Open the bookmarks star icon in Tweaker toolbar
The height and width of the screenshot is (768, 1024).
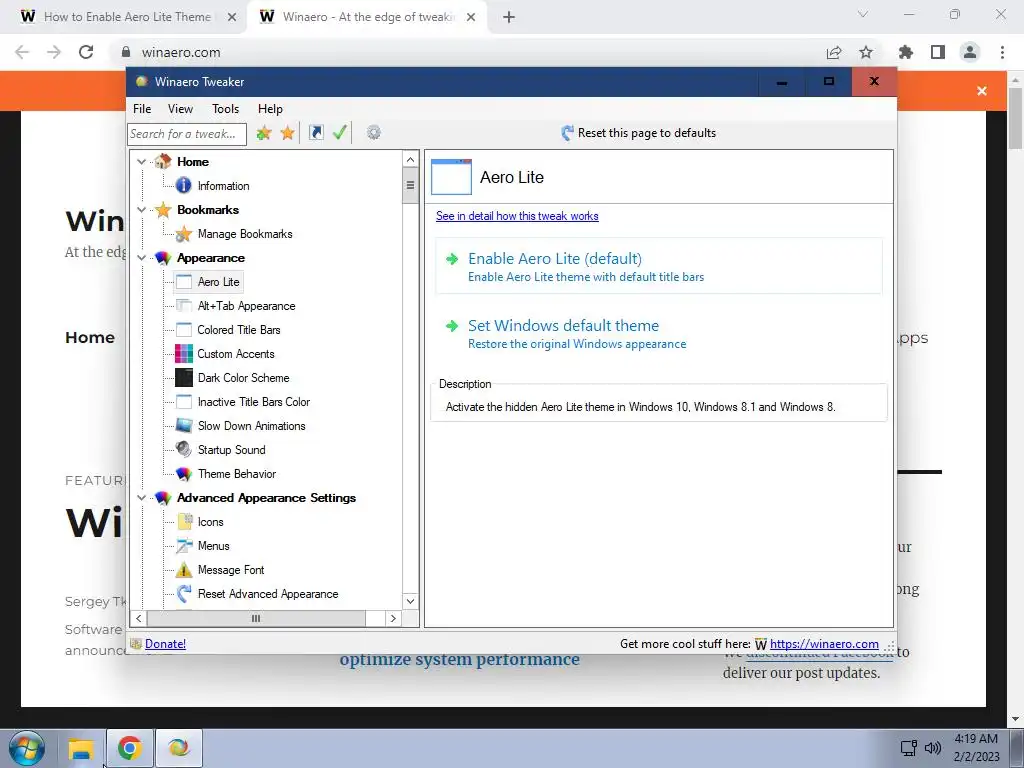287,133
